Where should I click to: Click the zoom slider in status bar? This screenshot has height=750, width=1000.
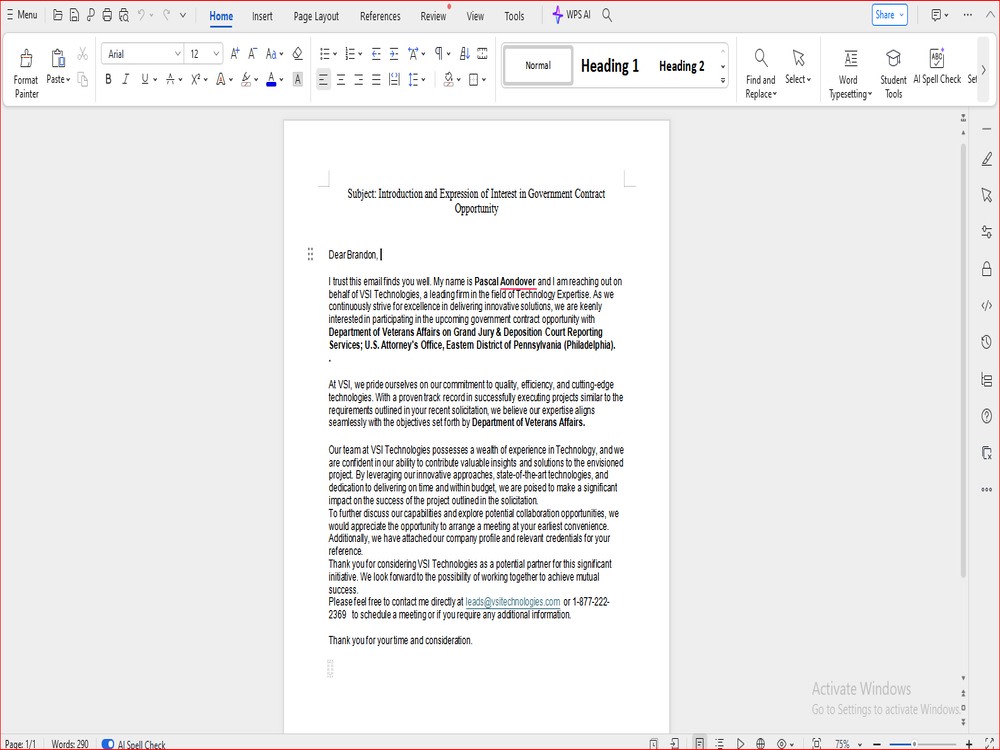(915, 744)
